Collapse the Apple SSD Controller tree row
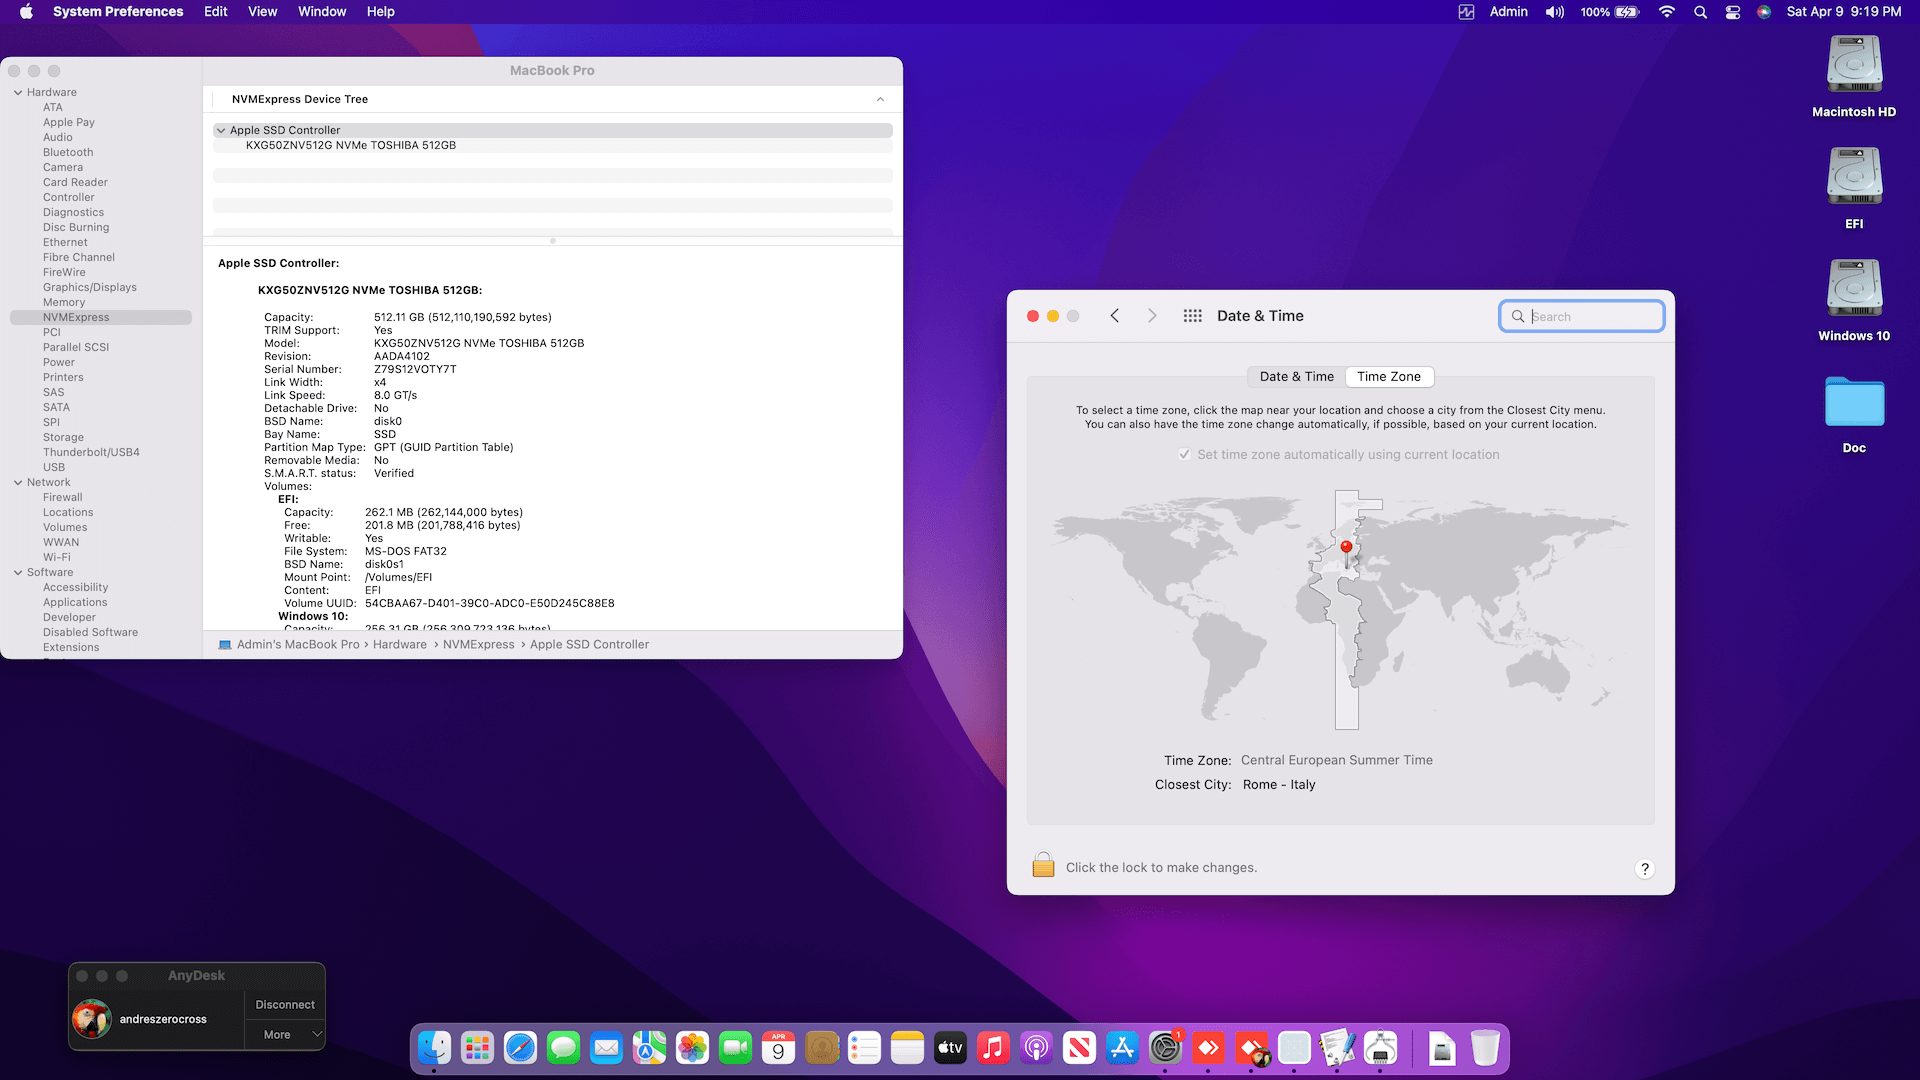This screenshot has height=1080, width=1920. [221, 131]
